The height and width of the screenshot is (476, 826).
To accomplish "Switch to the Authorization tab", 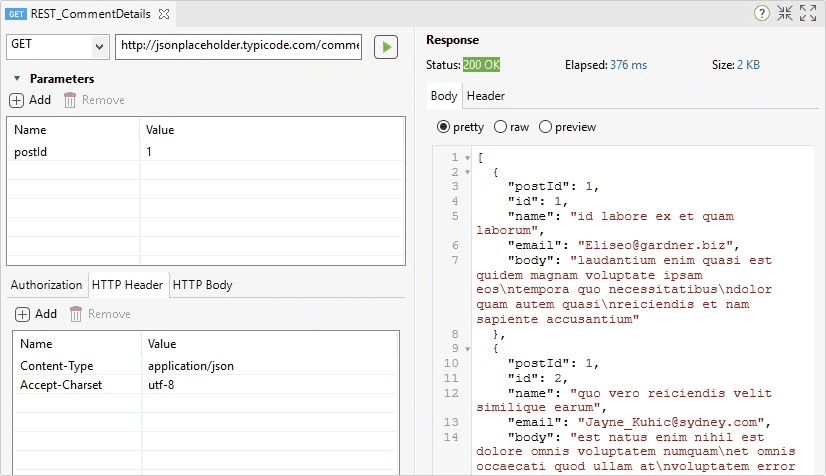I will (x=46, y=285).
